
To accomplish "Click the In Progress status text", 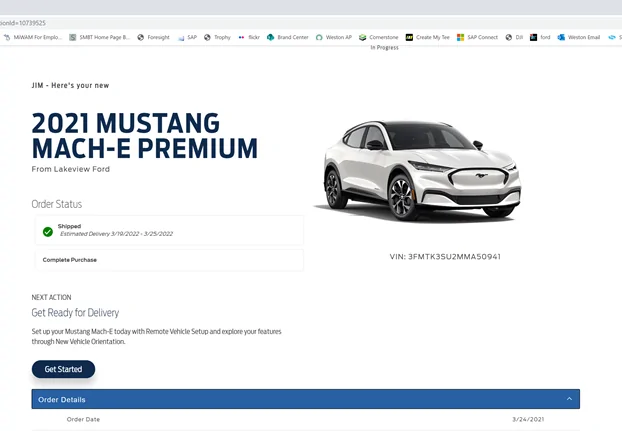I will pyautogui.click(x=384, y=48).
